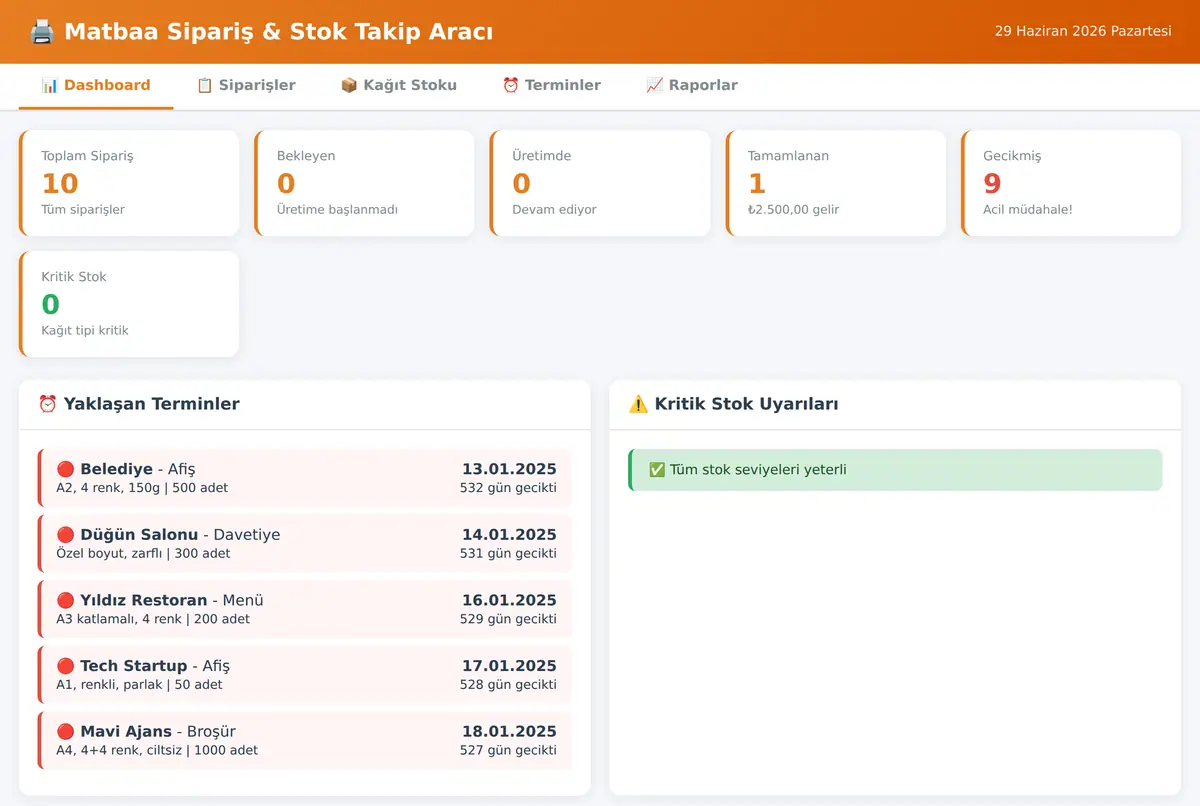
Task: Click the red circle icon beside Mavi Ajans
Action: pyautogui.click(x=66, y=732)
